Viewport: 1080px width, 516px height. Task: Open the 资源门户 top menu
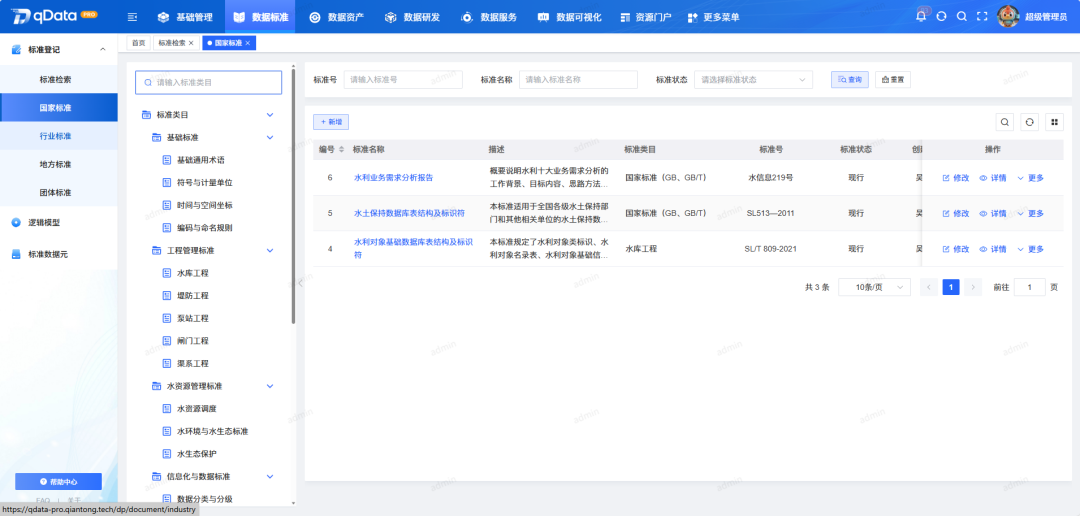point(645,17)
